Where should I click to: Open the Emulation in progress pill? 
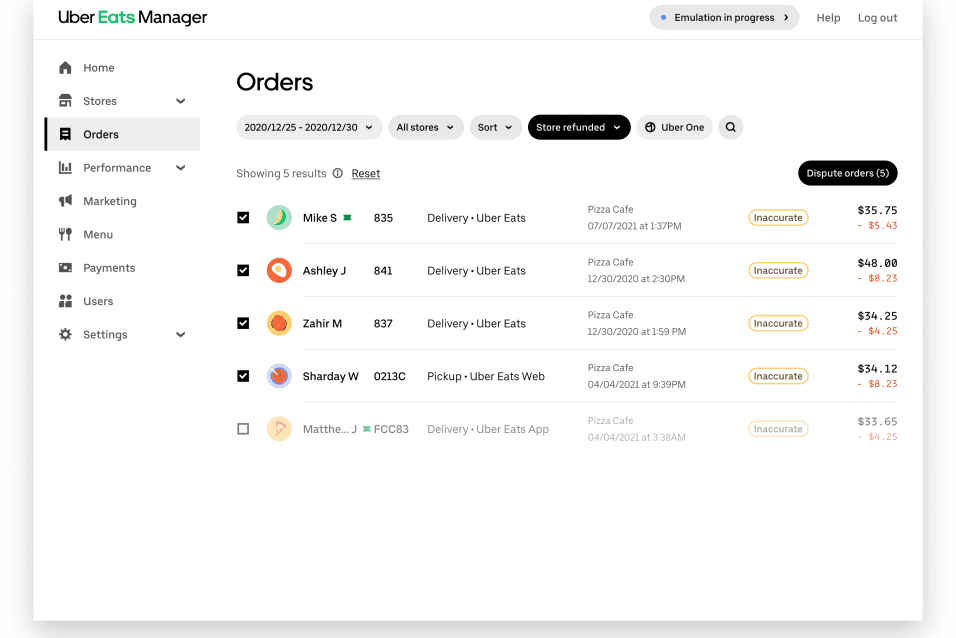click(x=724, y=17)
